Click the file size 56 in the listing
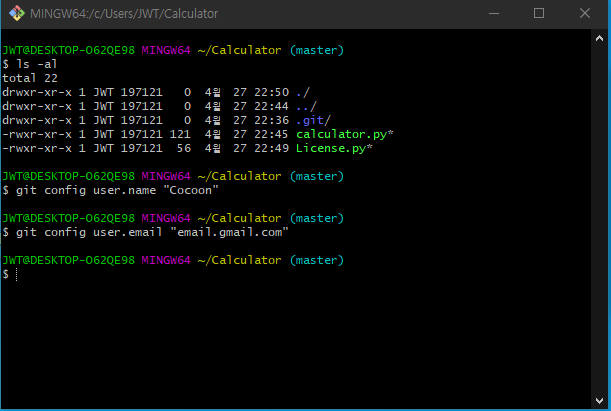 (x=184, y=148)
